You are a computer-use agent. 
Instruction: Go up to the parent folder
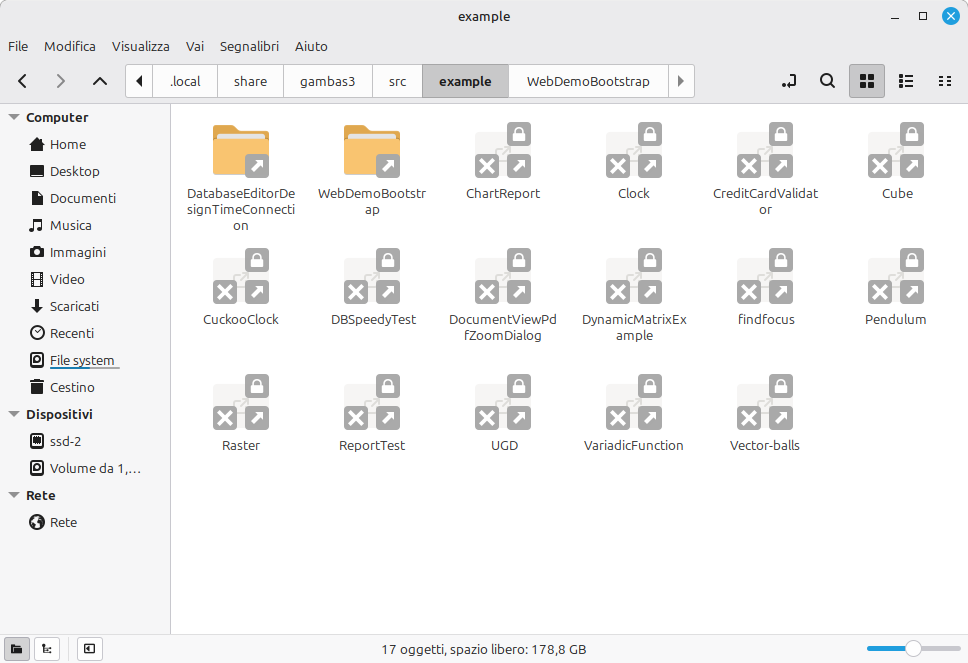pos(99,81)
